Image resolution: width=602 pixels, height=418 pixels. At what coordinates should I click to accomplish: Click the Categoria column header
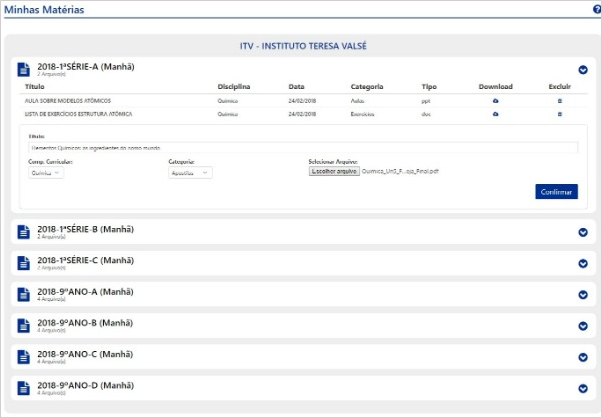pos(367,87)
